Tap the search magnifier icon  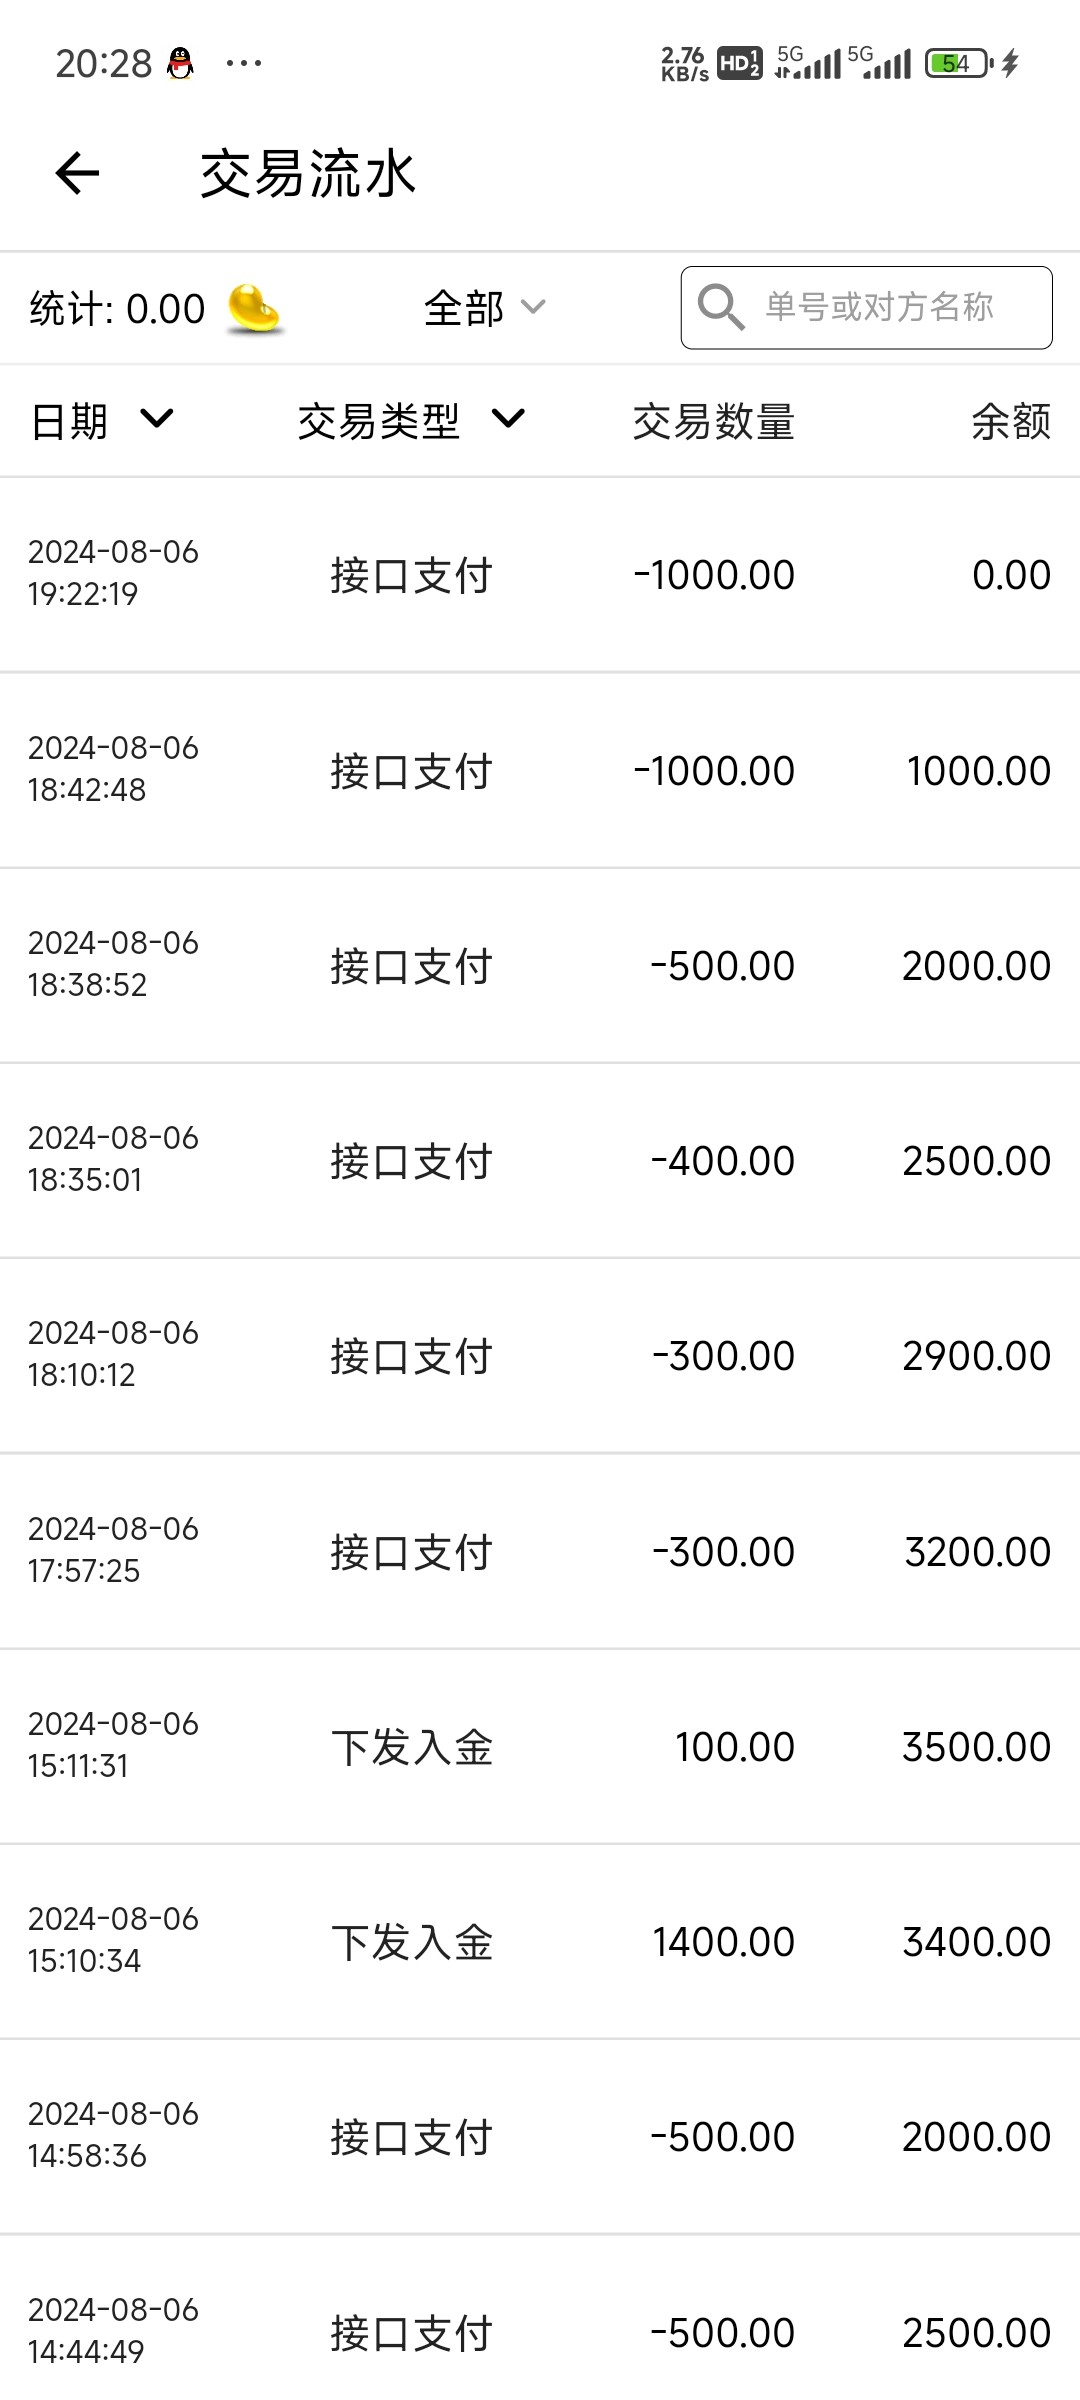[720, 307]
